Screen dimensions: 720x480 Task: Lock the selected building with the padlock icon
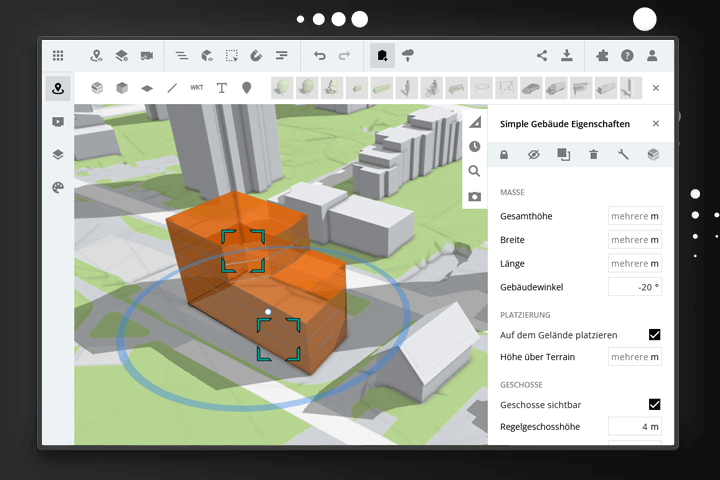point(504,154)
